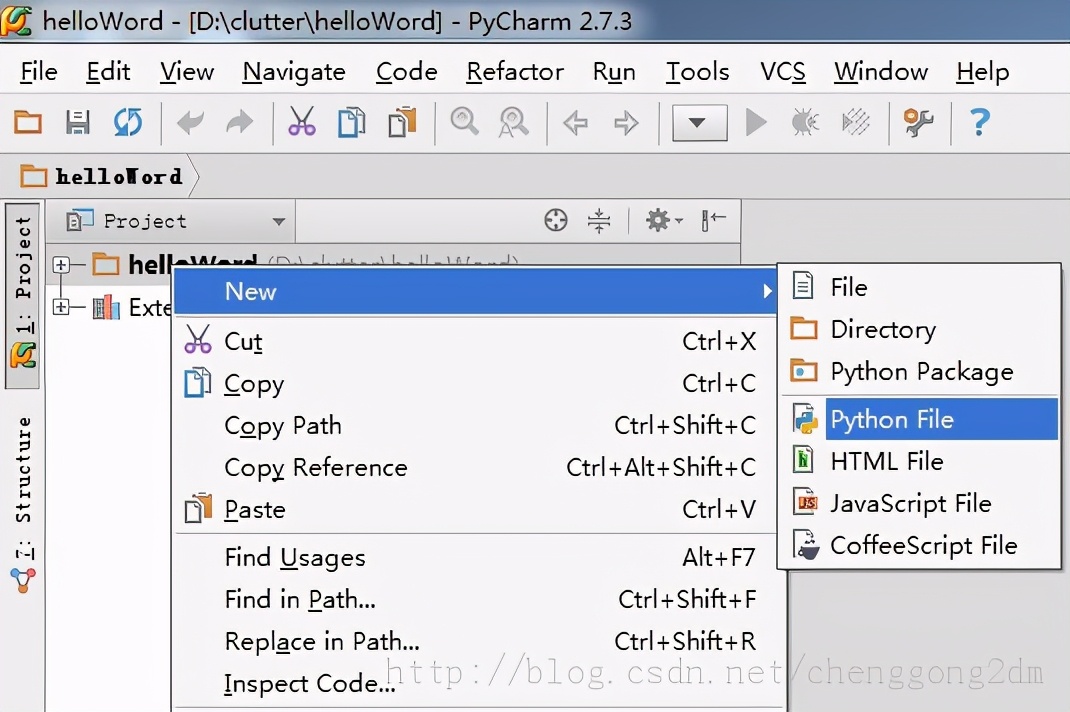This screenshot has height=712, width=1070.
Task: Click the Scroll-from-source crosshair in Project panel
Action: 556,220
